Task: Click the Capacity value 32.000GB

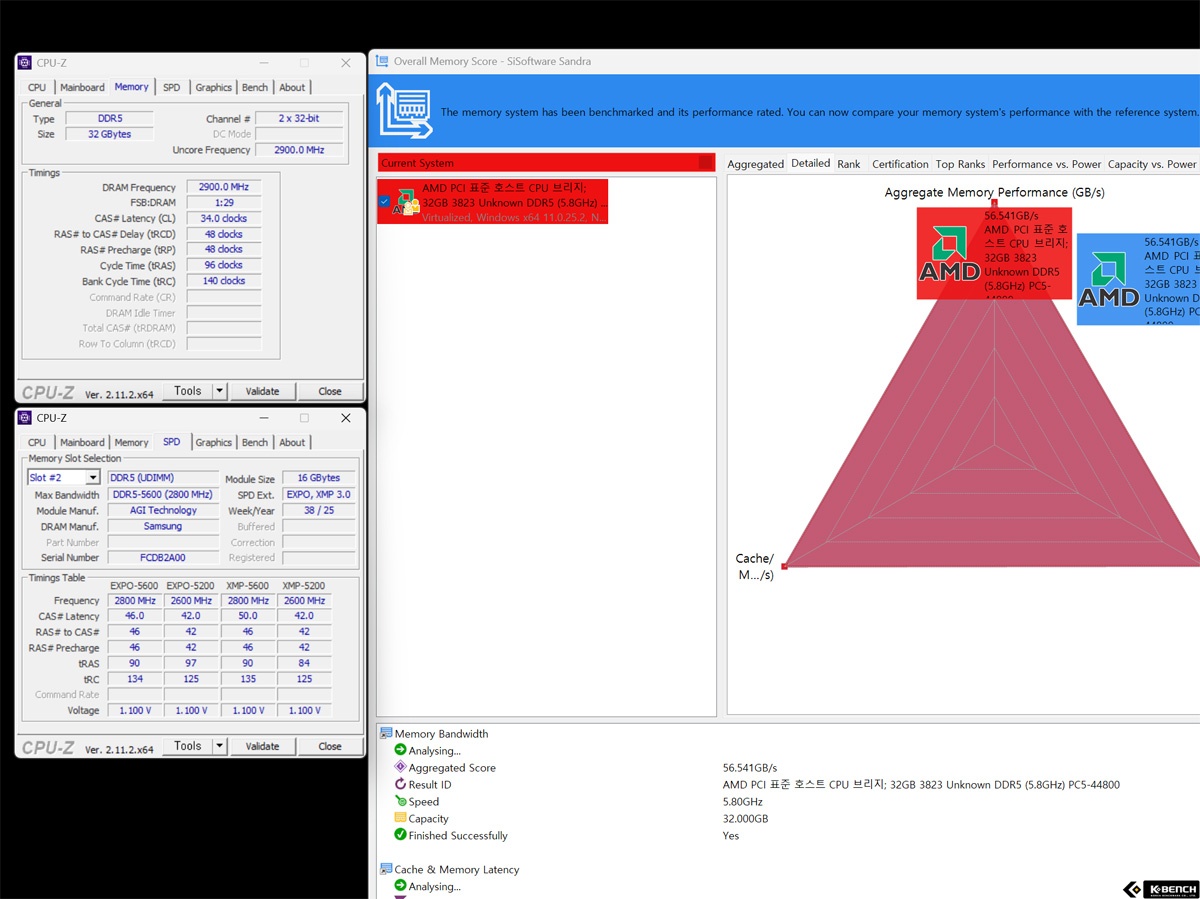Action: point(746,819)
